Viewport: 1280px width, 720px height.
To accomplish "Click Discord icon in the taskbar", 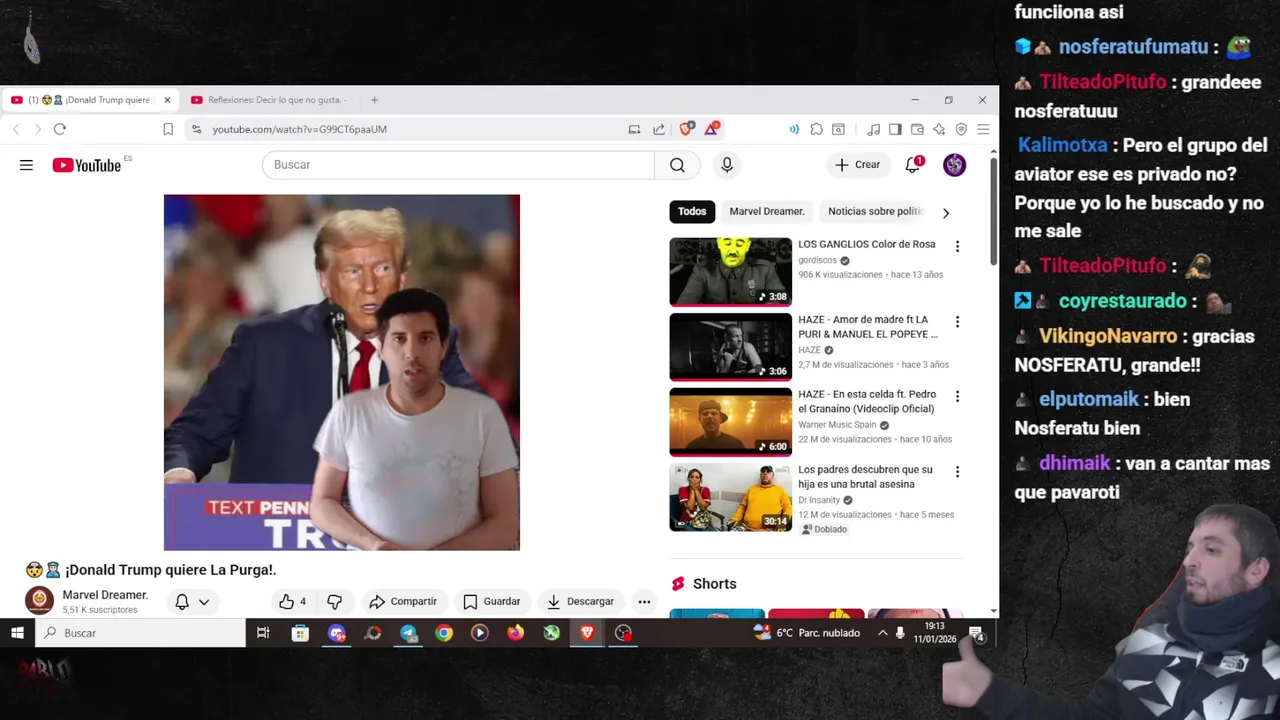I will pos(337,633).
